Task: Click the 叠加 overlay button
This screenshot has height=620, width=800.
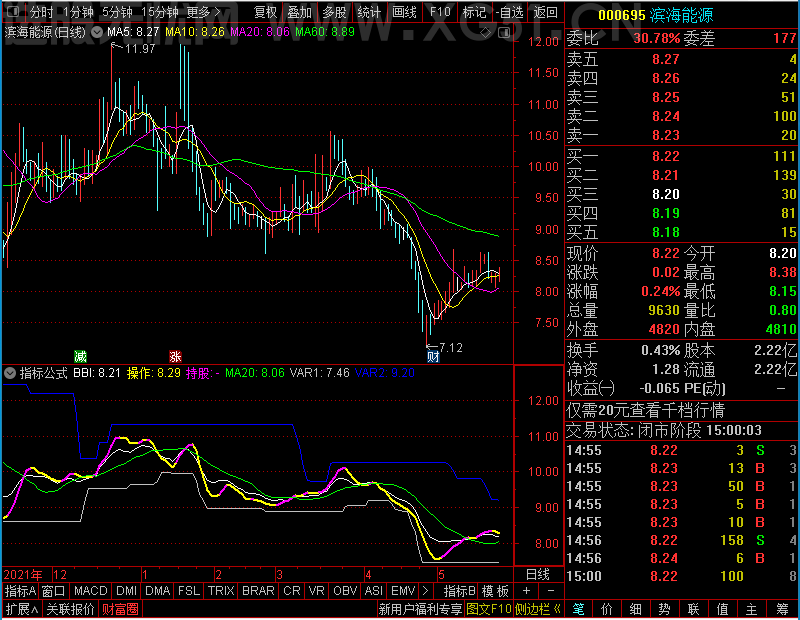Action: click(300, 12)
